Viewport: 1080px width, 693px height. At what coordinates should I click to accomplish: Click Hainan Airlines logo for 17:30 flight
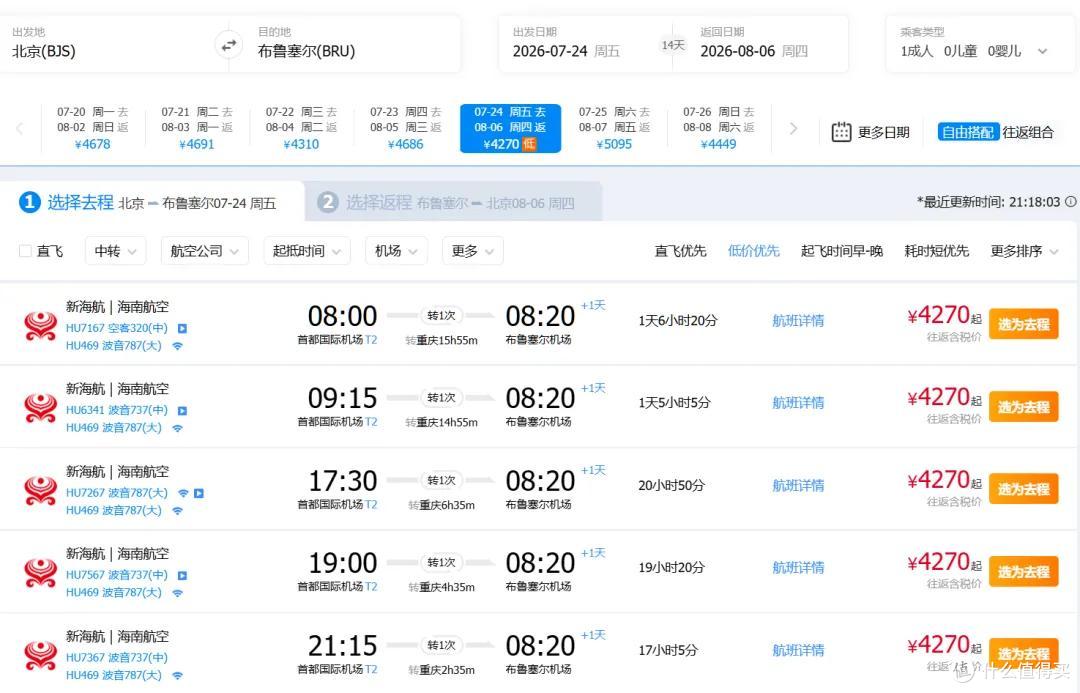41,490
